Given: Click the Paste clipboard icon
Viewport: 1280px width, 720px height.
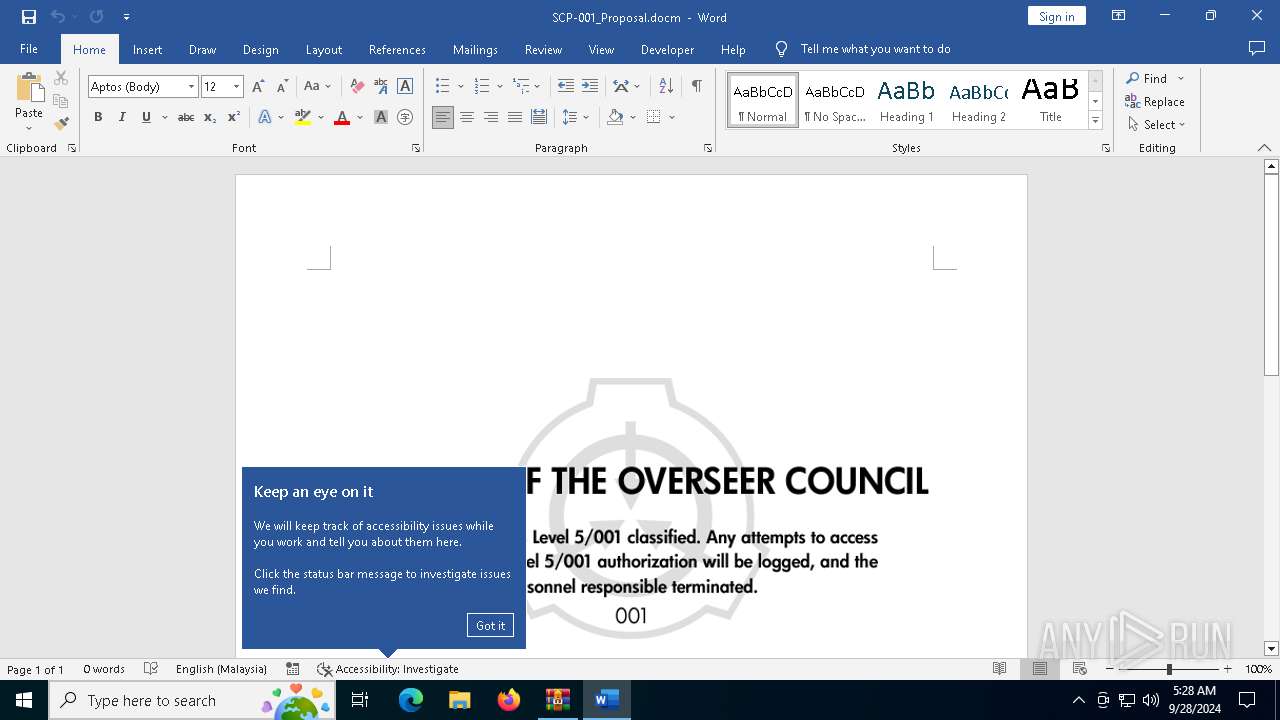Looking at the screenshot, I should 29,90.
